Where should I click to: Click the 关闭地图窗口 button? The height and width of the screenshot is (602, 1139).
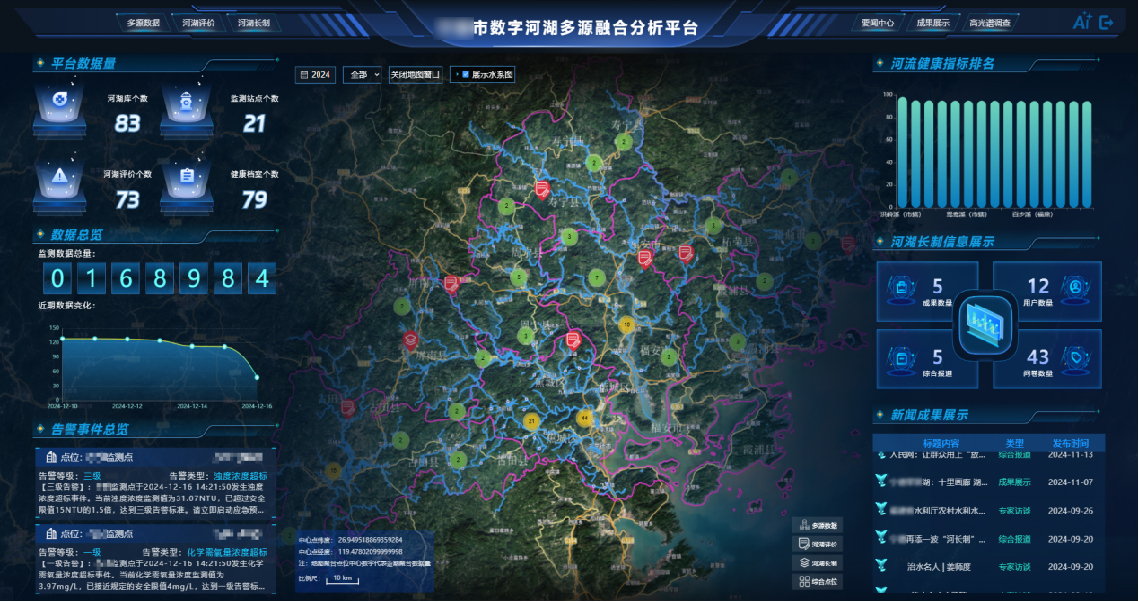click(415, 75)
